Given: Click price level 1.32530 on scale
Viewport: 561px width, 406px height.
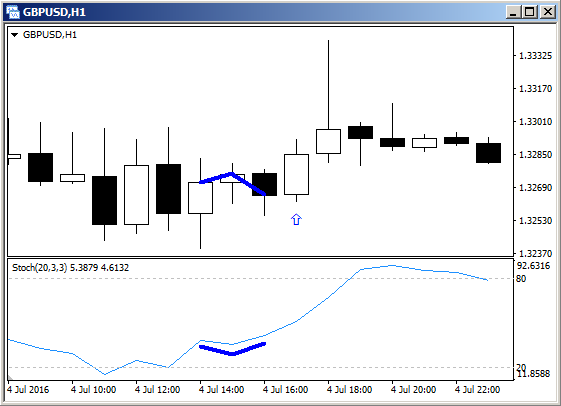Looking at the screenshot, I should [535, 220].
